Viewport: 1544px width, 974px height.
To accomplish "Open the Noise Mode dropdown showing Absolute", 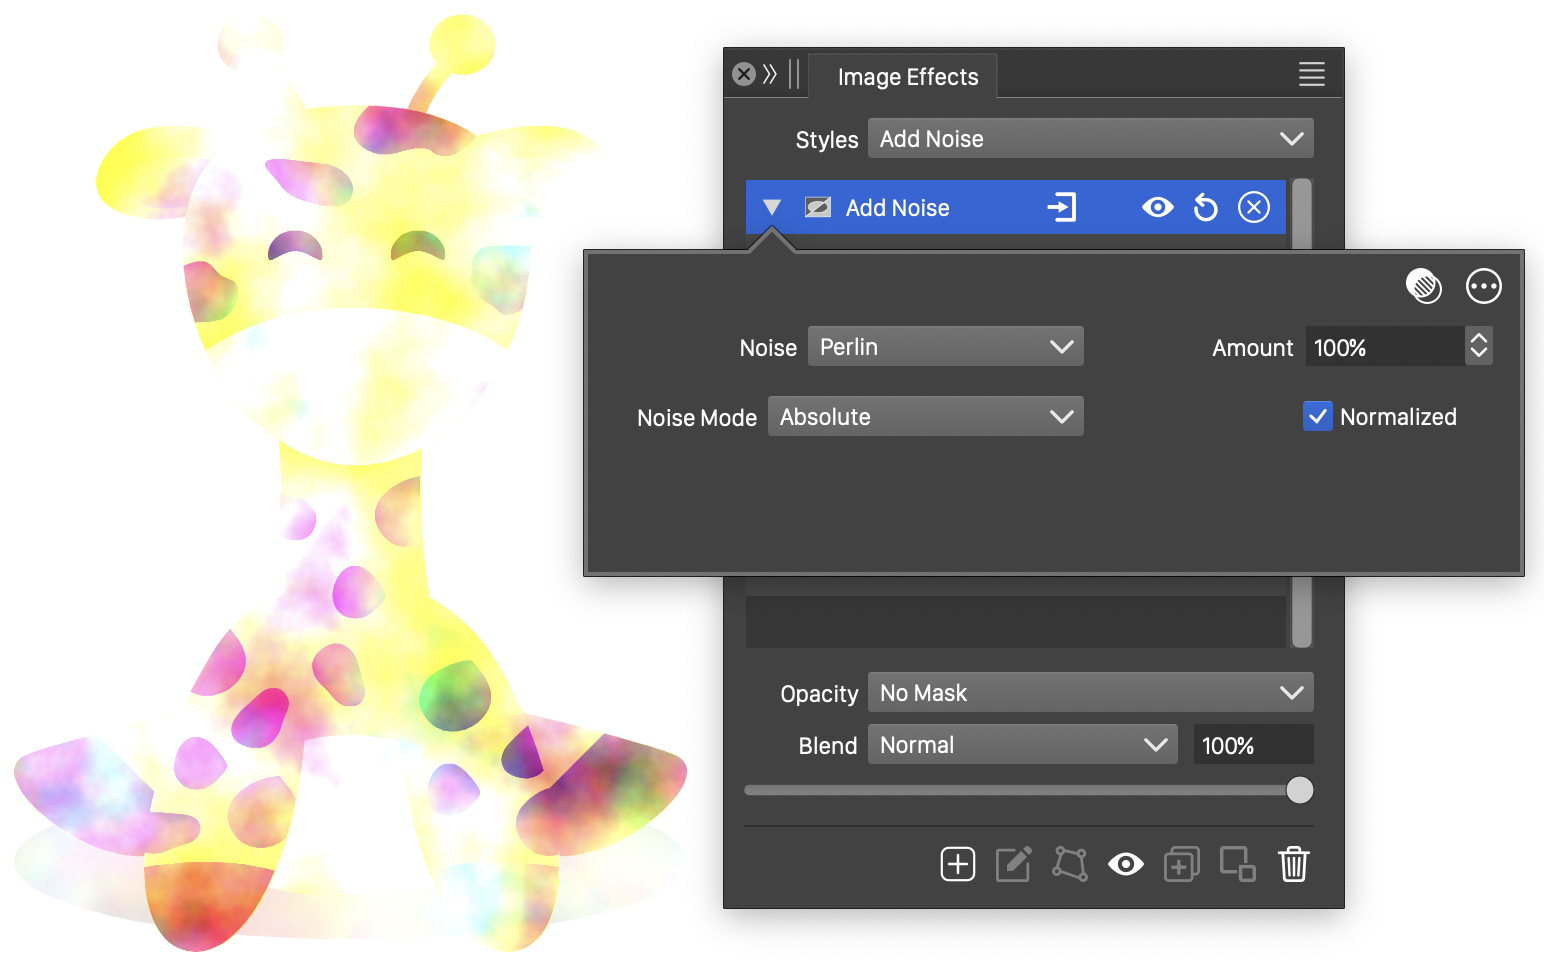I will (x=925, y=417).
